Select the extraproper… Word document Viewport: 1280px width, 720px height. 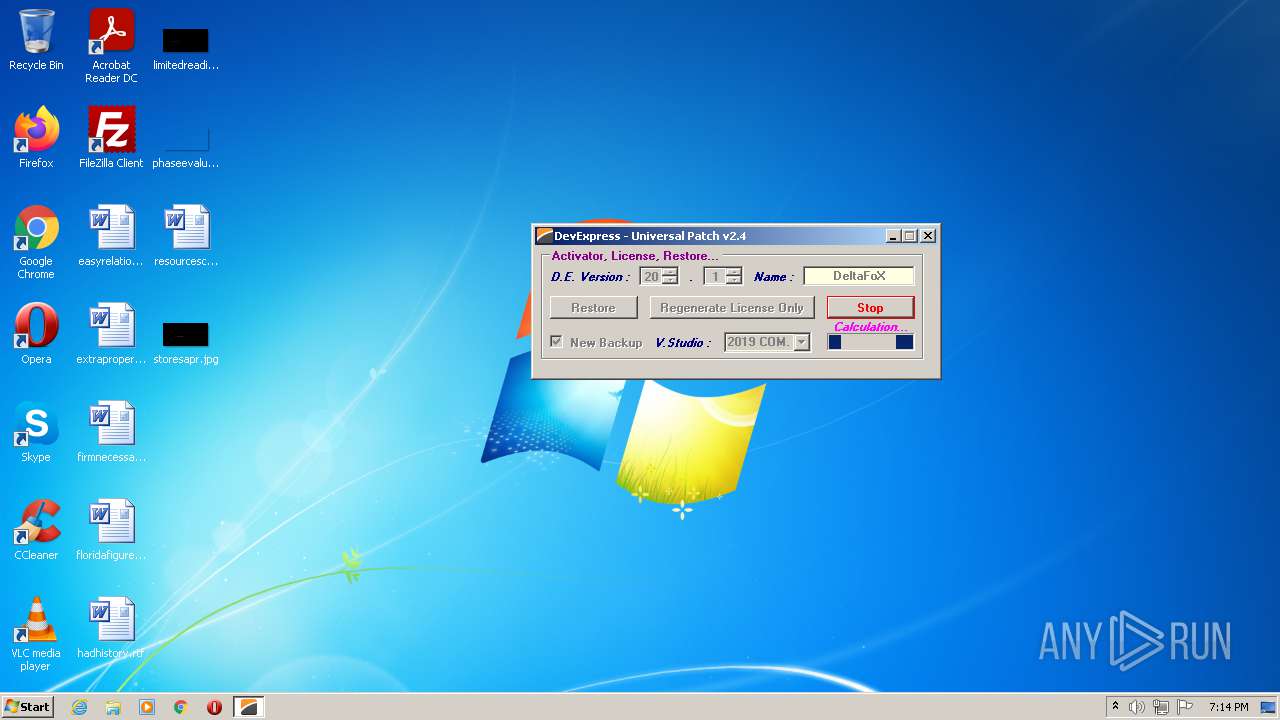click(111, 334)
